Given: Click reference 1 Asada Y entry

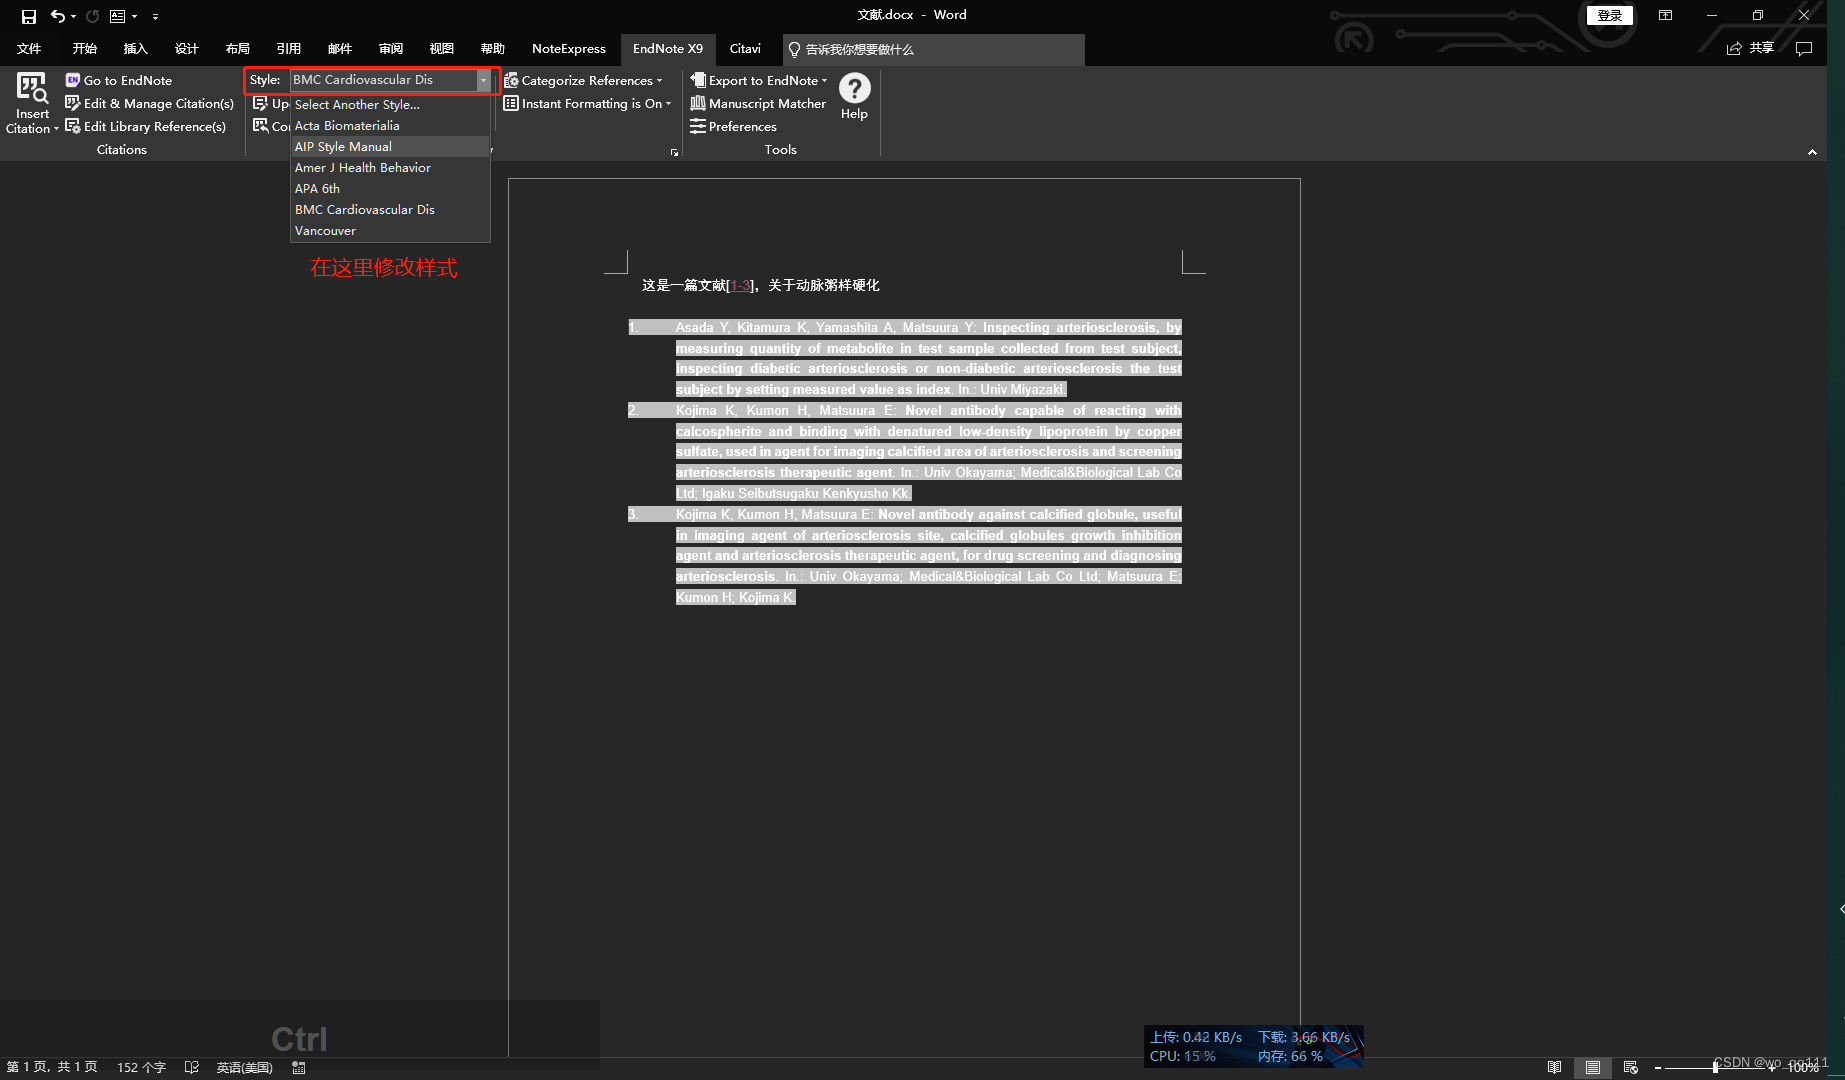Looking at the screenshot, I should (905, 358).
